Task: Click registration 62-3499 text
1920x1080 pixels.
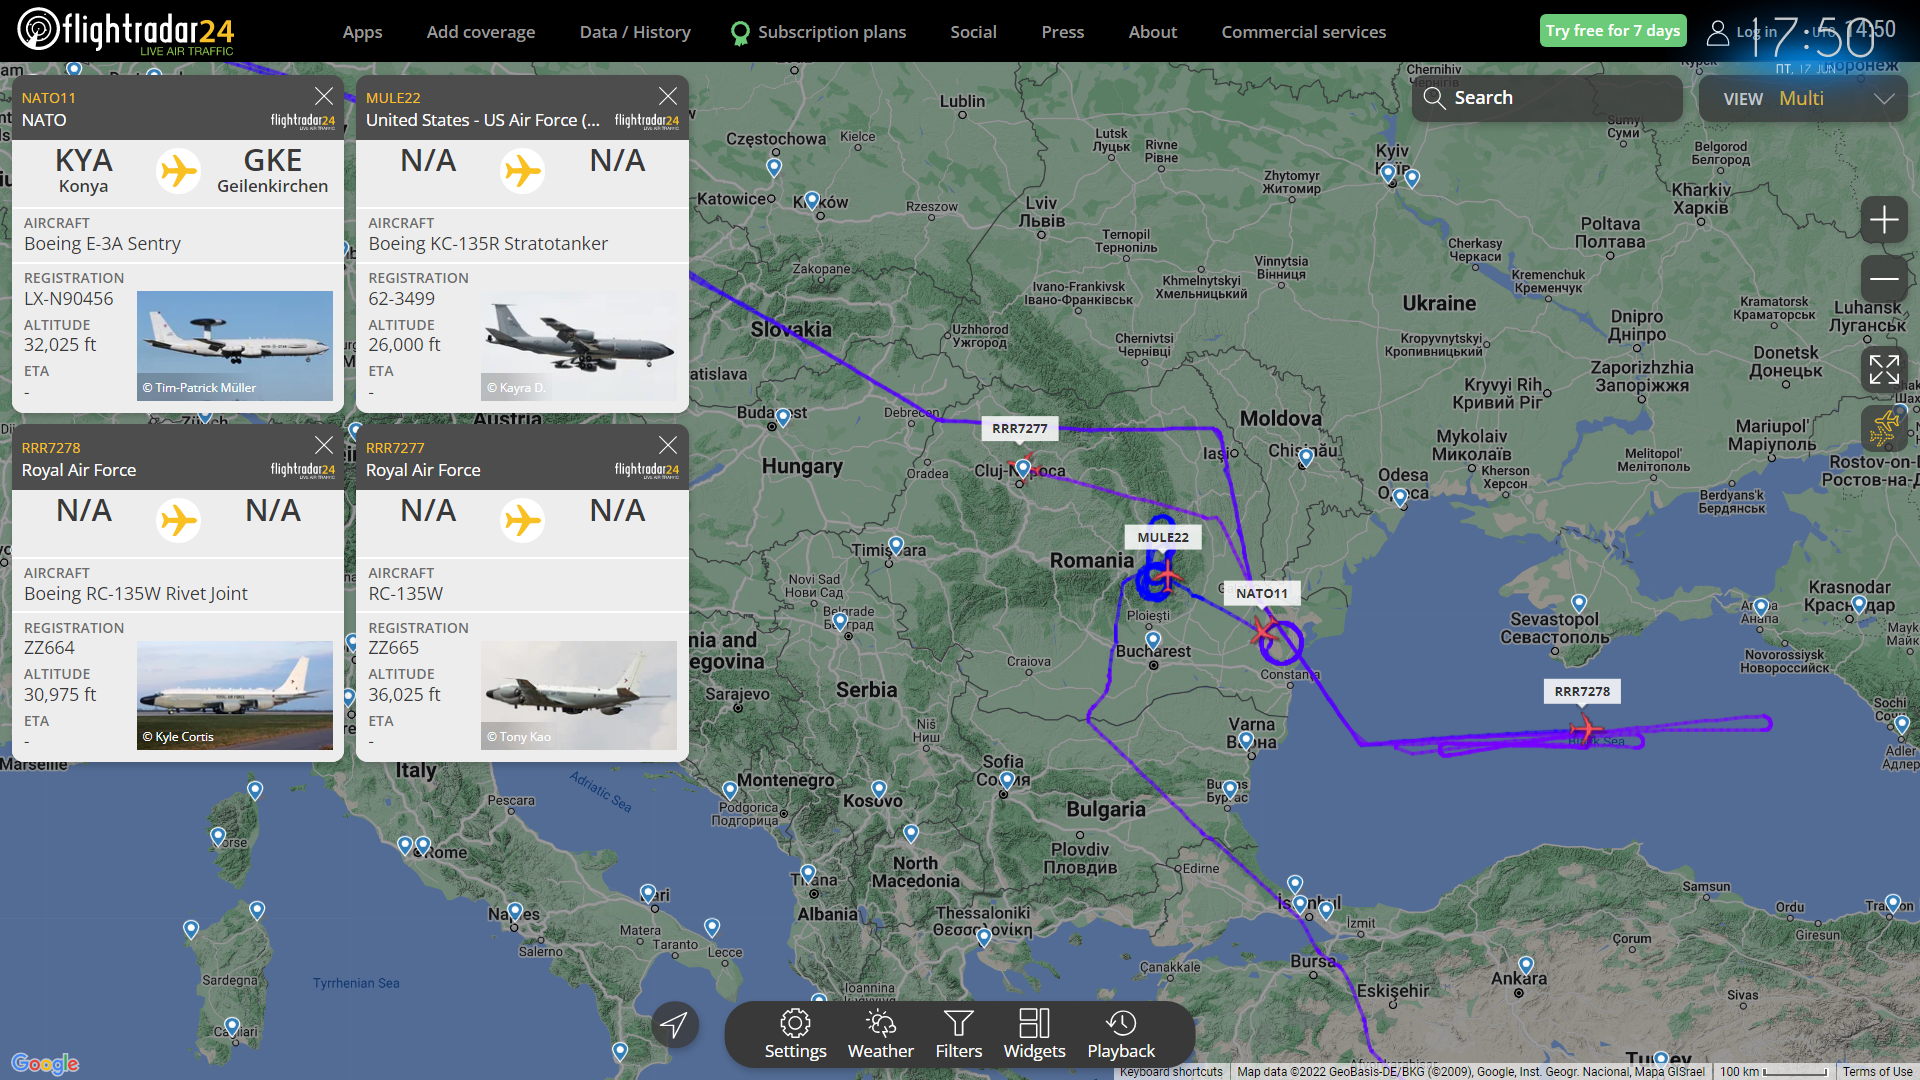Action: [x=402, y=299]
